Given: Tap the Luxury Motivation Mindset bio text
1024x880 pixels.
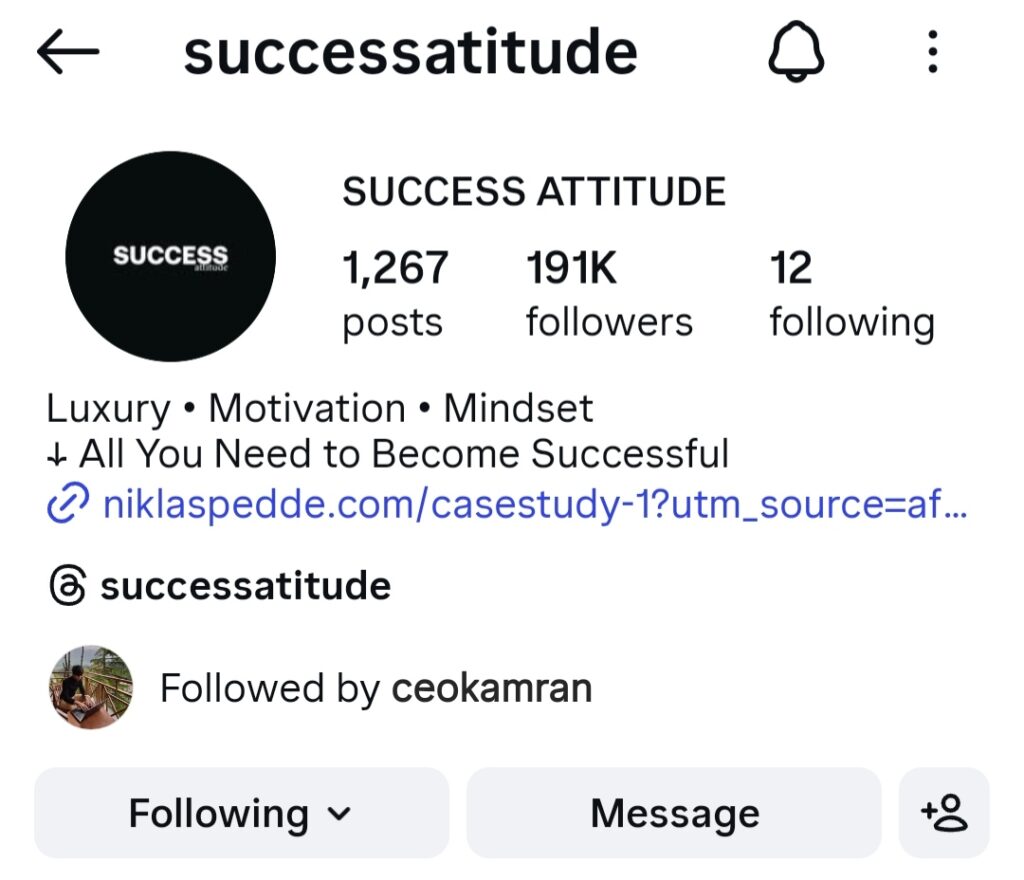Looking at the screenshot, I should 320,408.
